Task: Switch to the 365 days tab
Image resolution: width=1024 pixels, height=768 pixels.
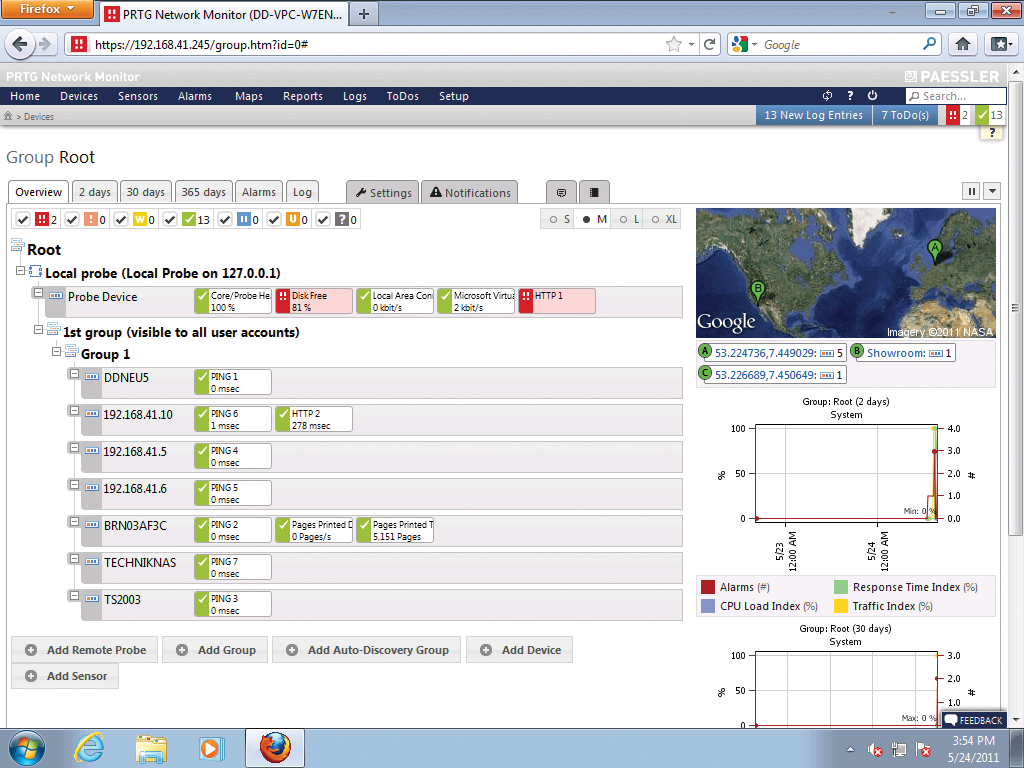Action: 203,192
